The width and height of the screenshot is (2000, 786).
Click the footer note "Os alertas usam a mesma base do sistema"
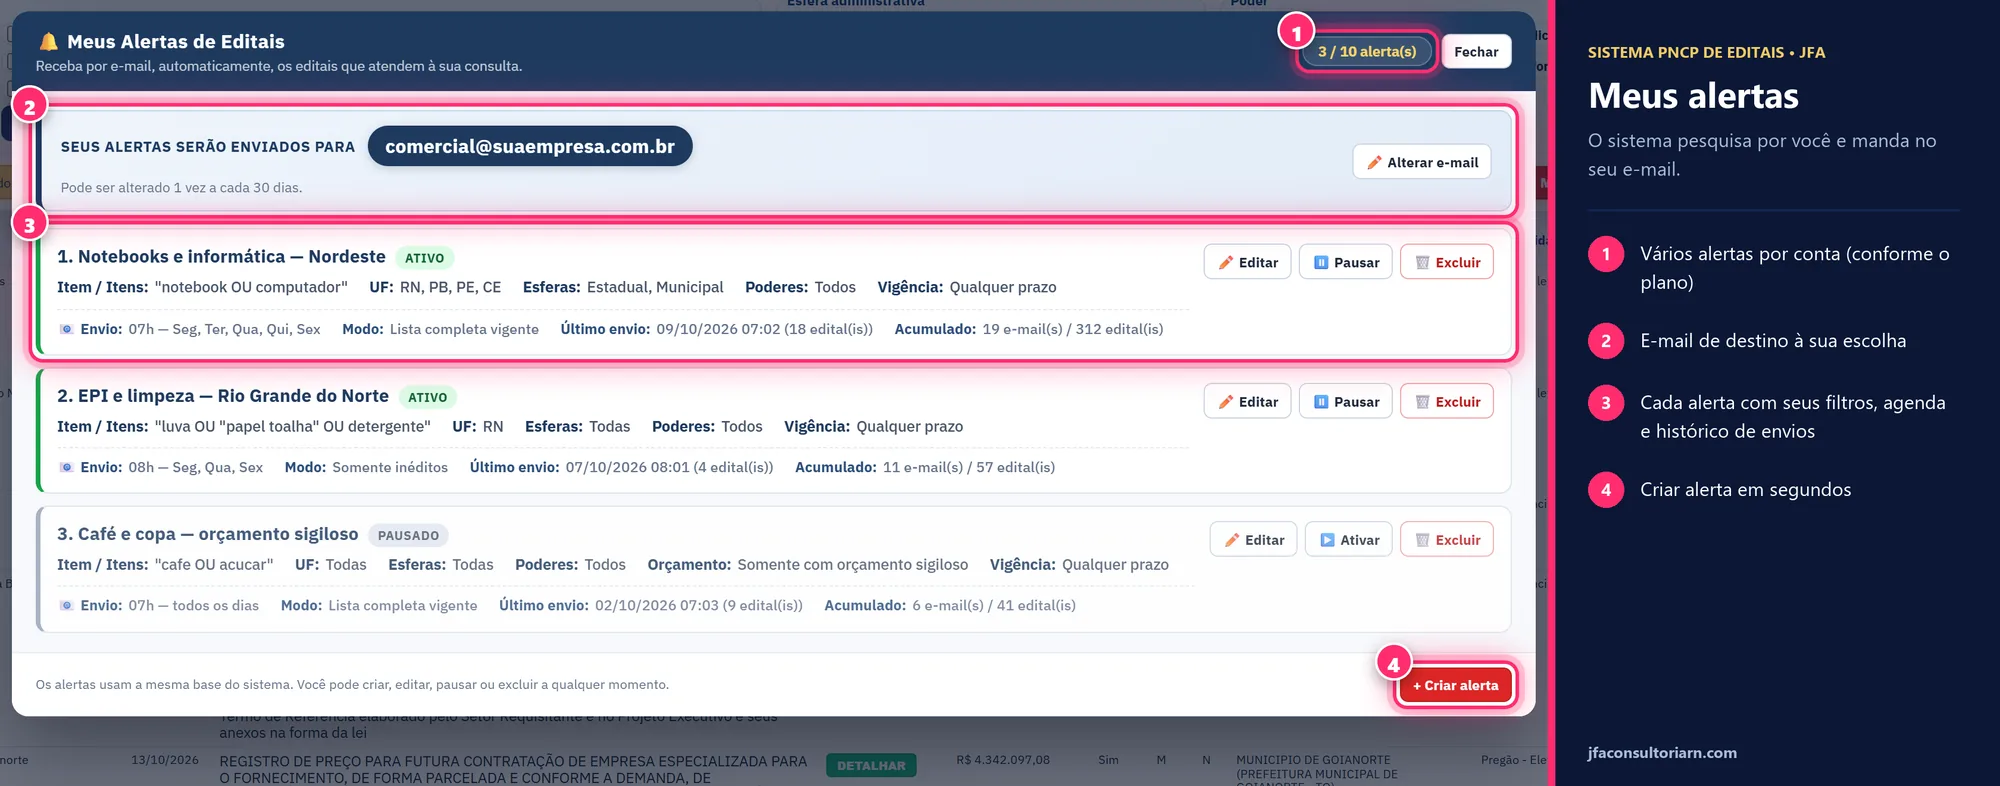164,685
